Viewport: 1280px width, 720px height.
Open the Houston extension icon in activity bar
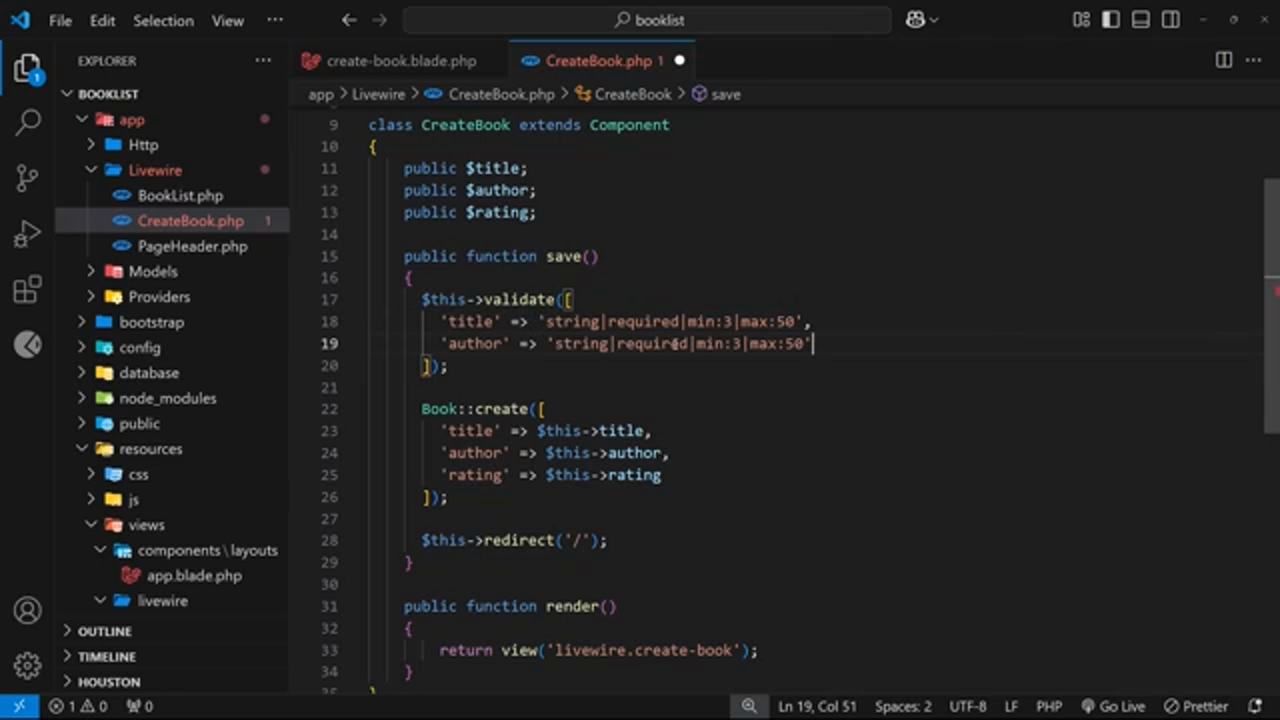28,344
